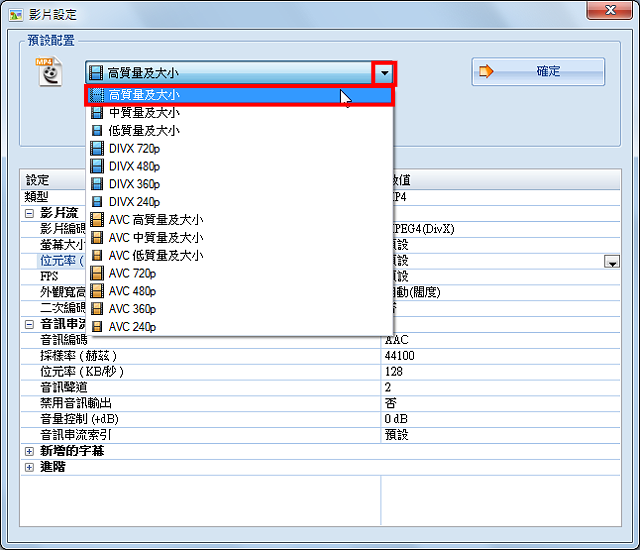Pick AVC 480p preset

coord(240,291)
